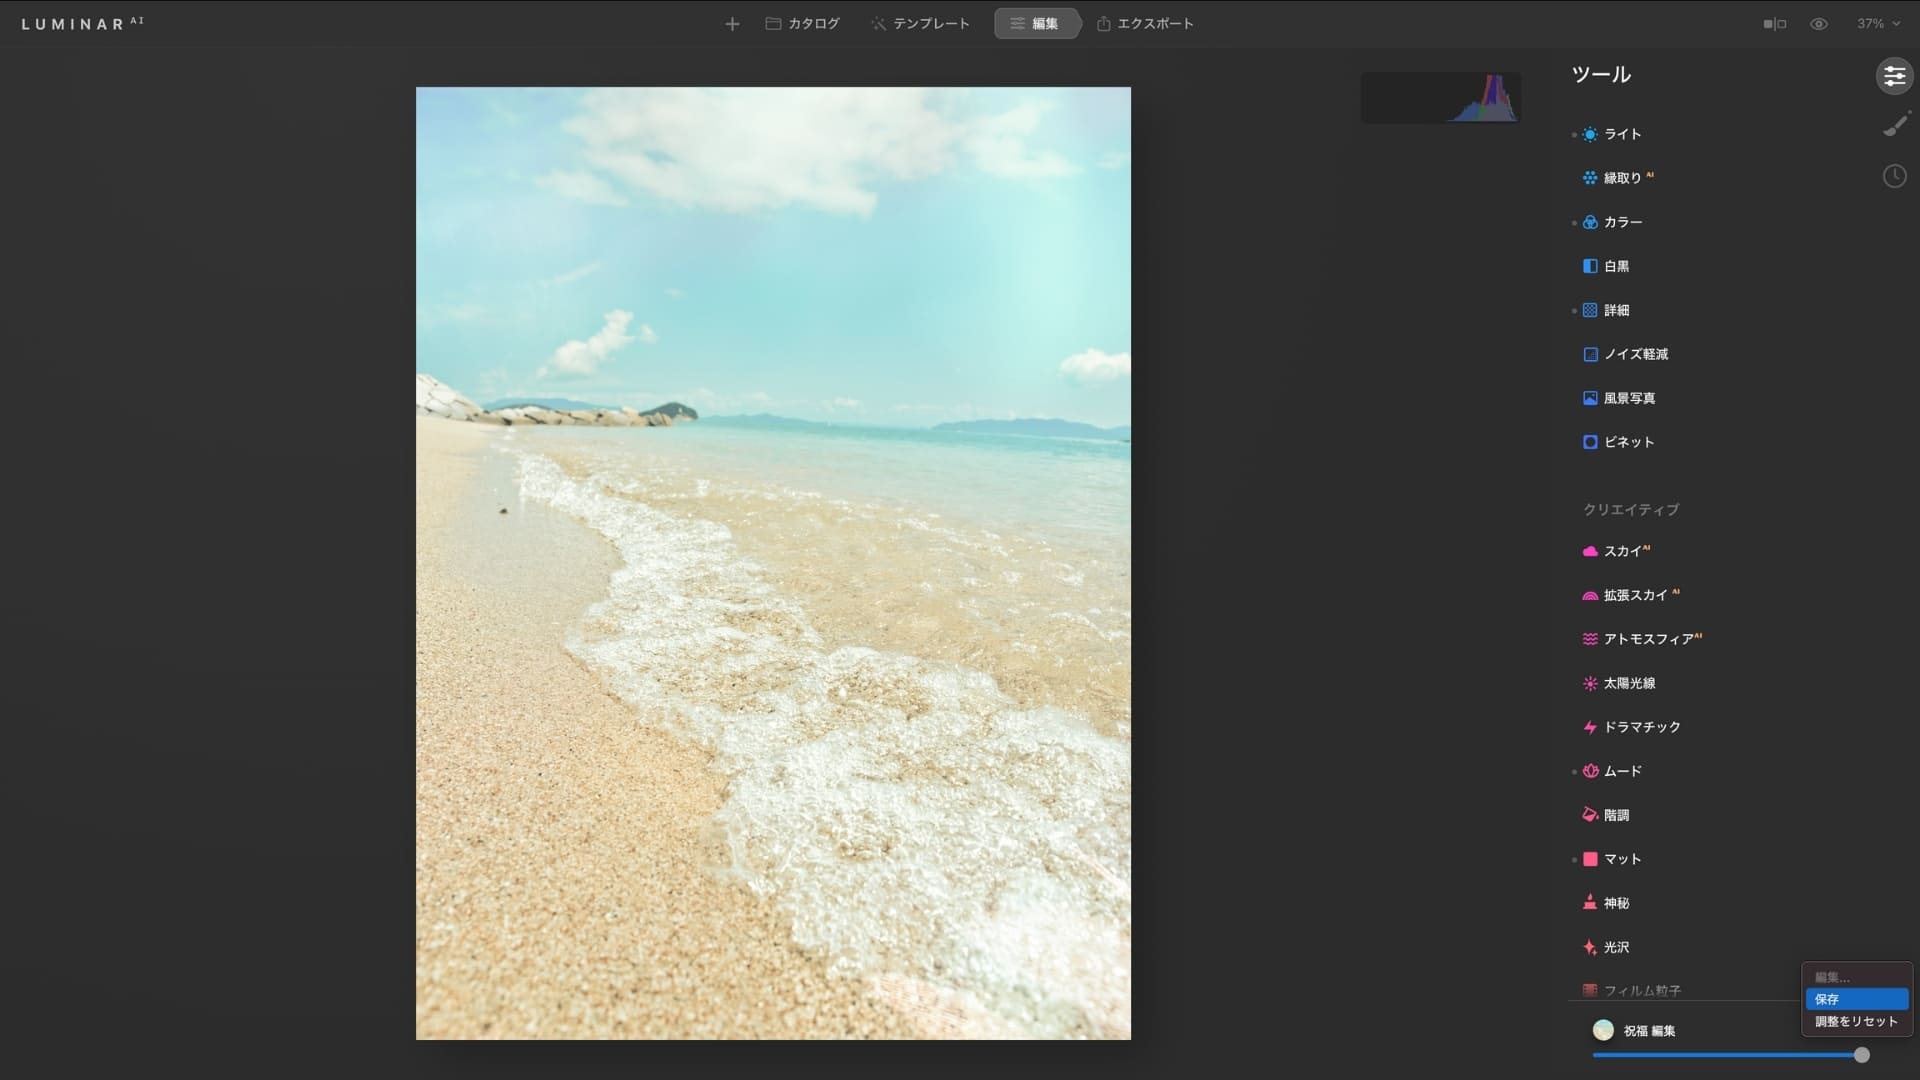Switch to the Templates (テンプレート) tab
1920x1080 pixels.
pos(920,24)
